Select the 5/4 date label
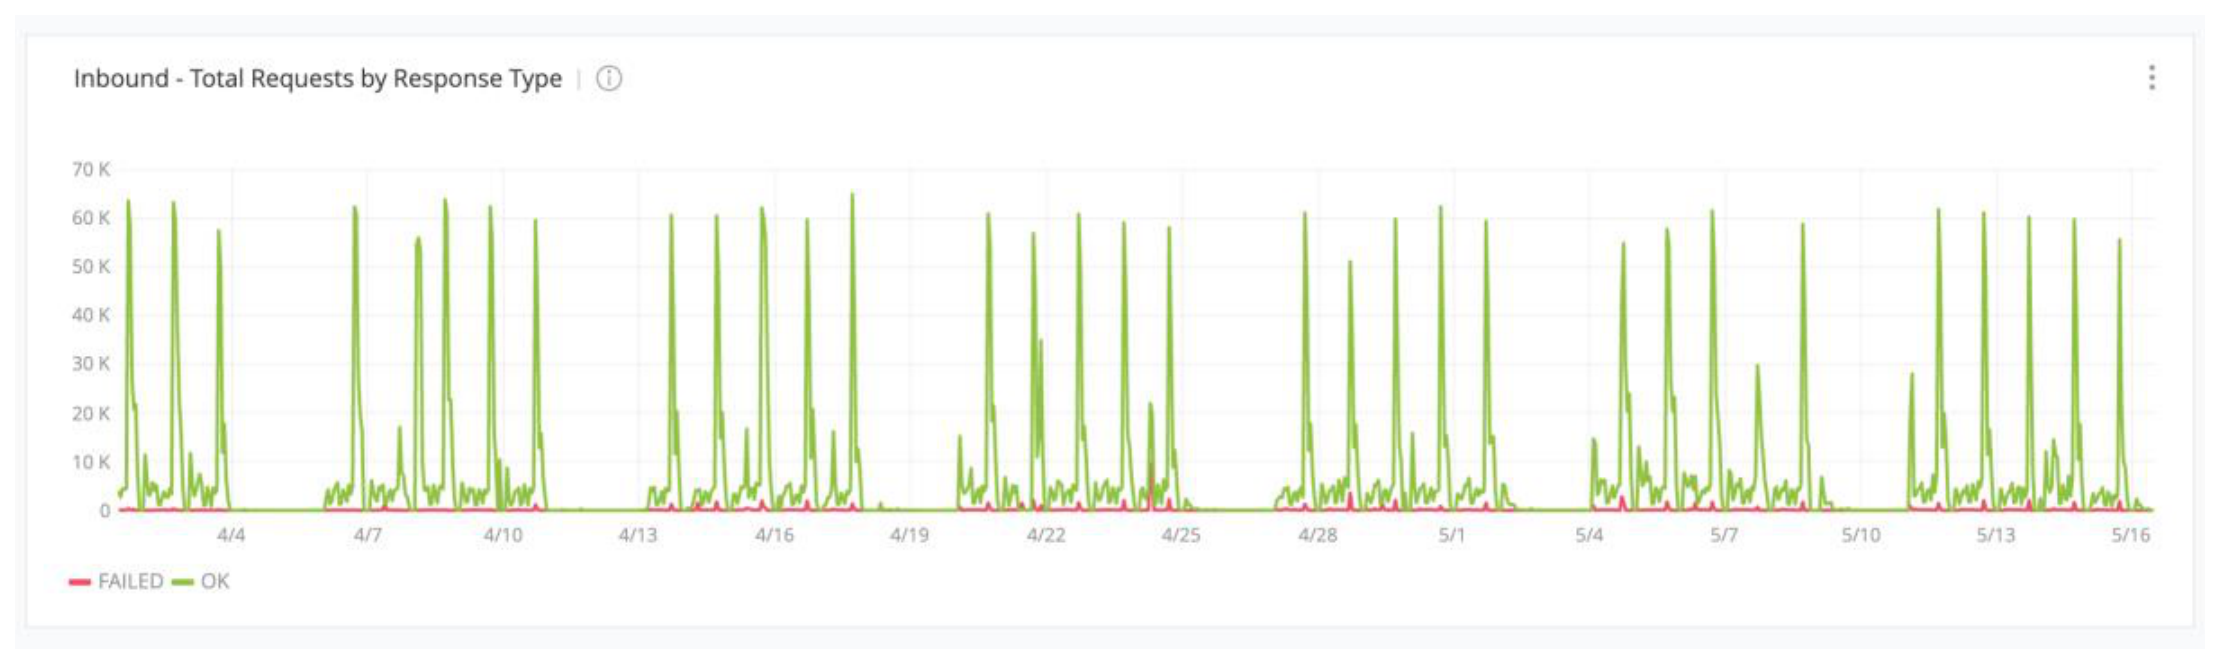Screen dimensions: 2219x663 1589,535
